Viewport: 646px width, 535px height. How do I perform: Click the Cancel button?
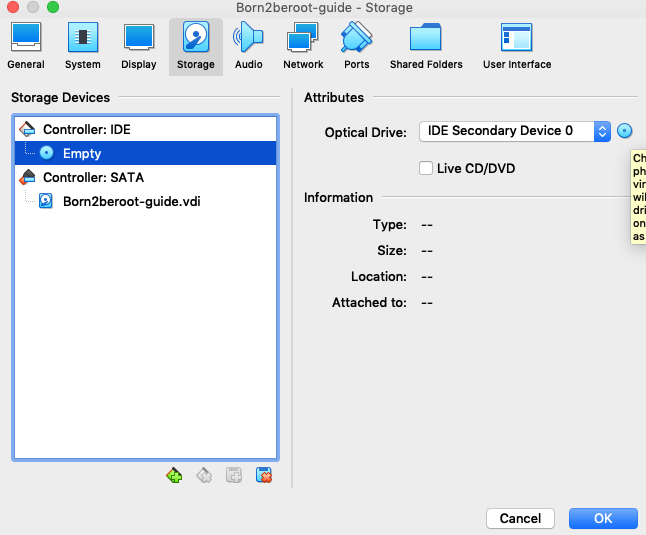click(520, 518)
